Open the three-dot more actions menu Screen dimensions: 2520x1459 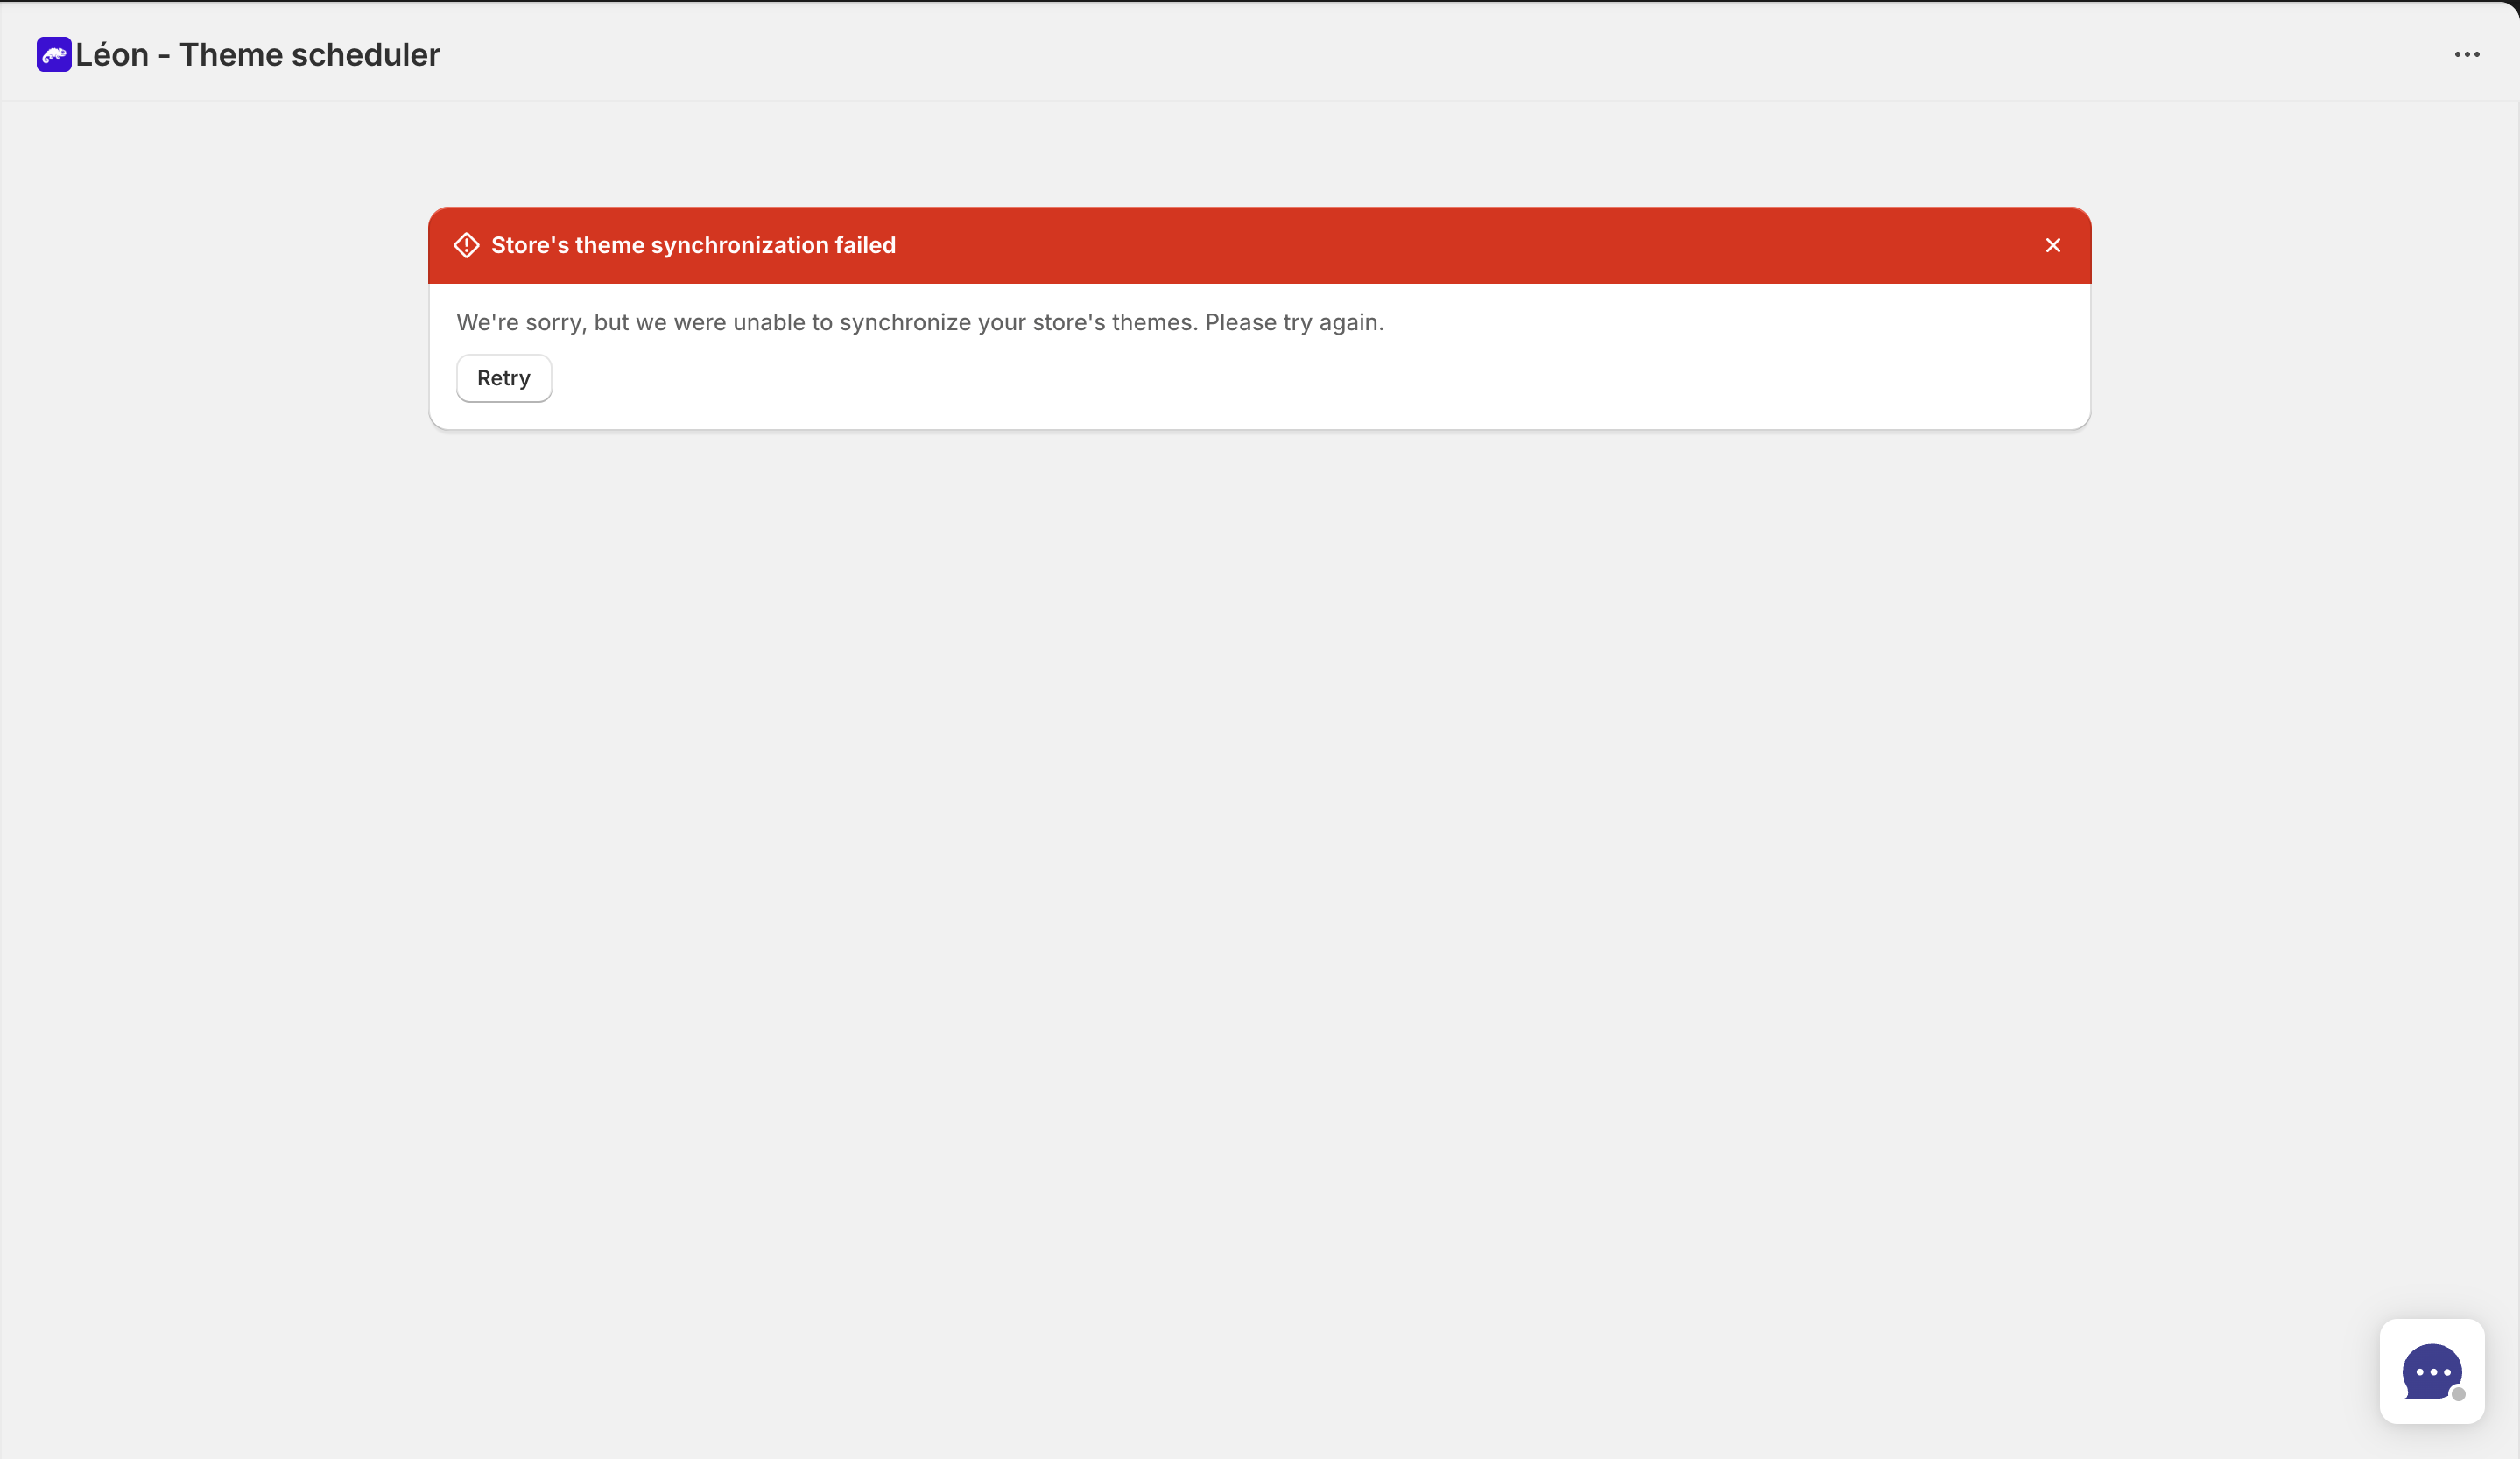[2466, 55]
